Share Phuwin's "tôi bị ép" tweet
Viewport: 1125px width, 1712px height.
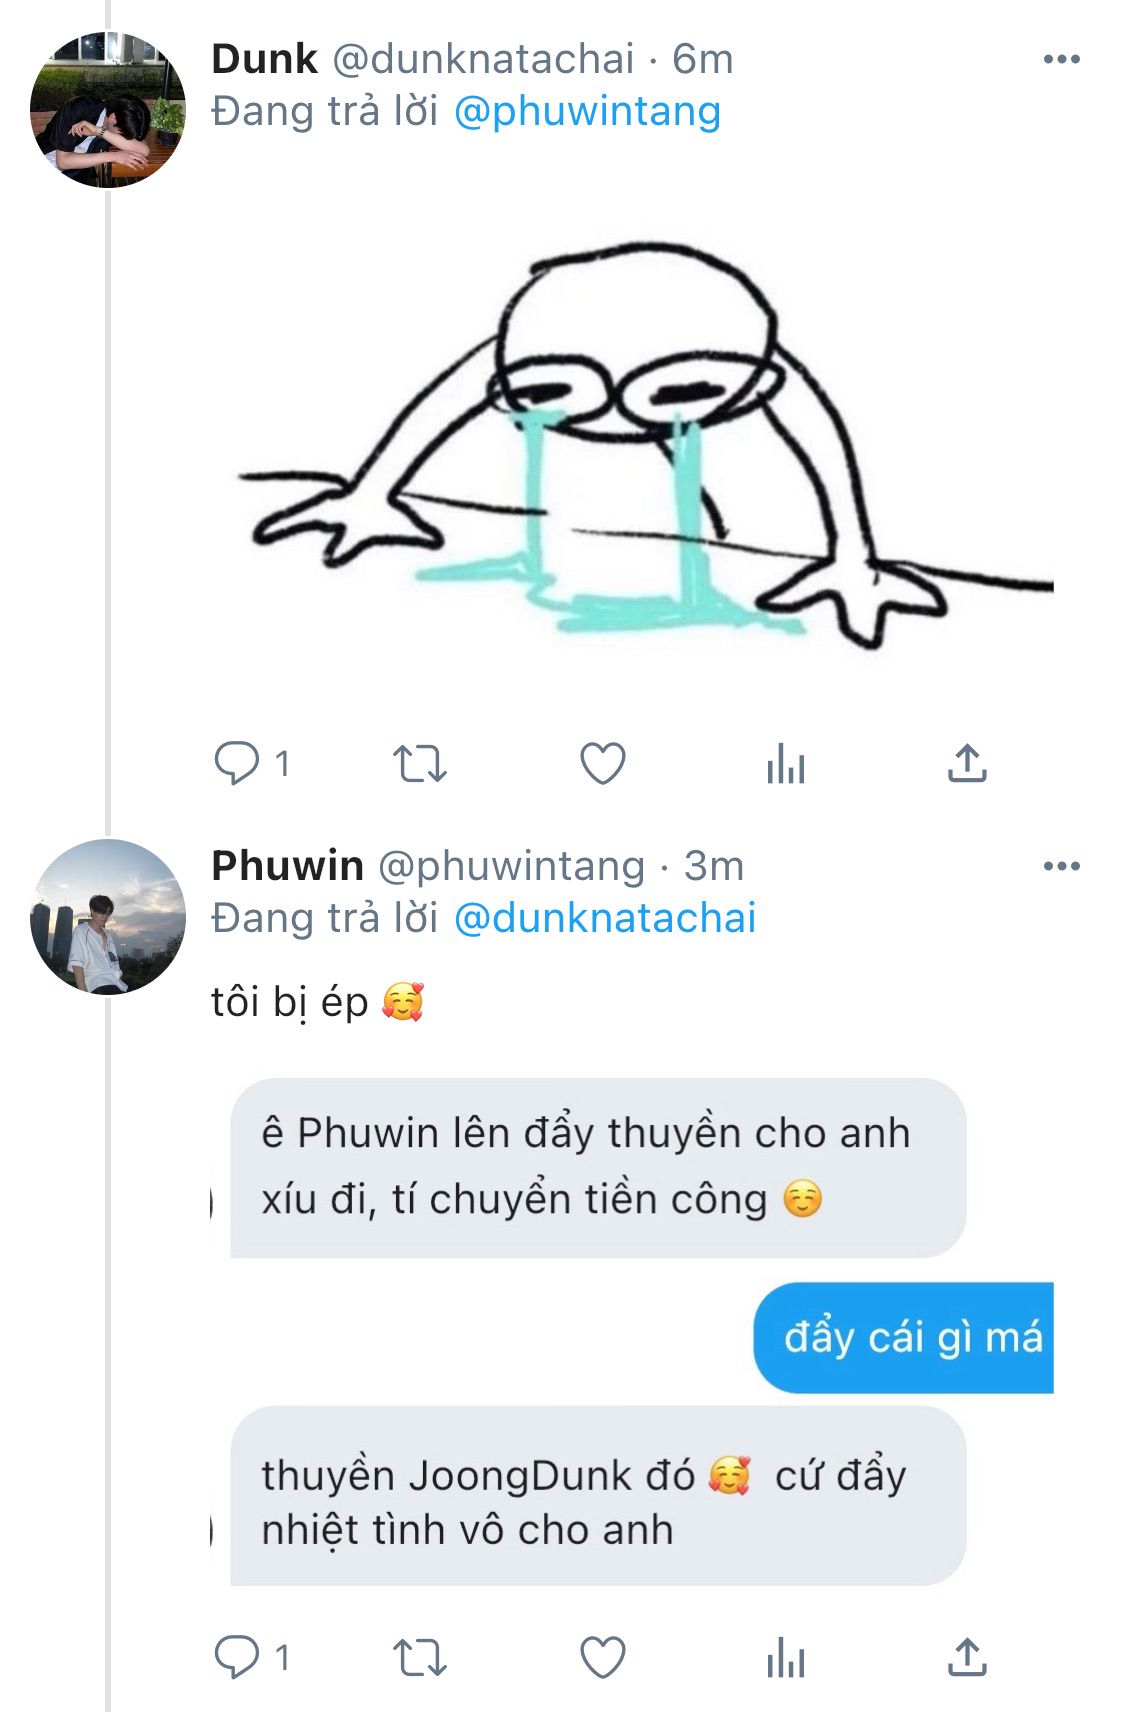(967, 1658)
